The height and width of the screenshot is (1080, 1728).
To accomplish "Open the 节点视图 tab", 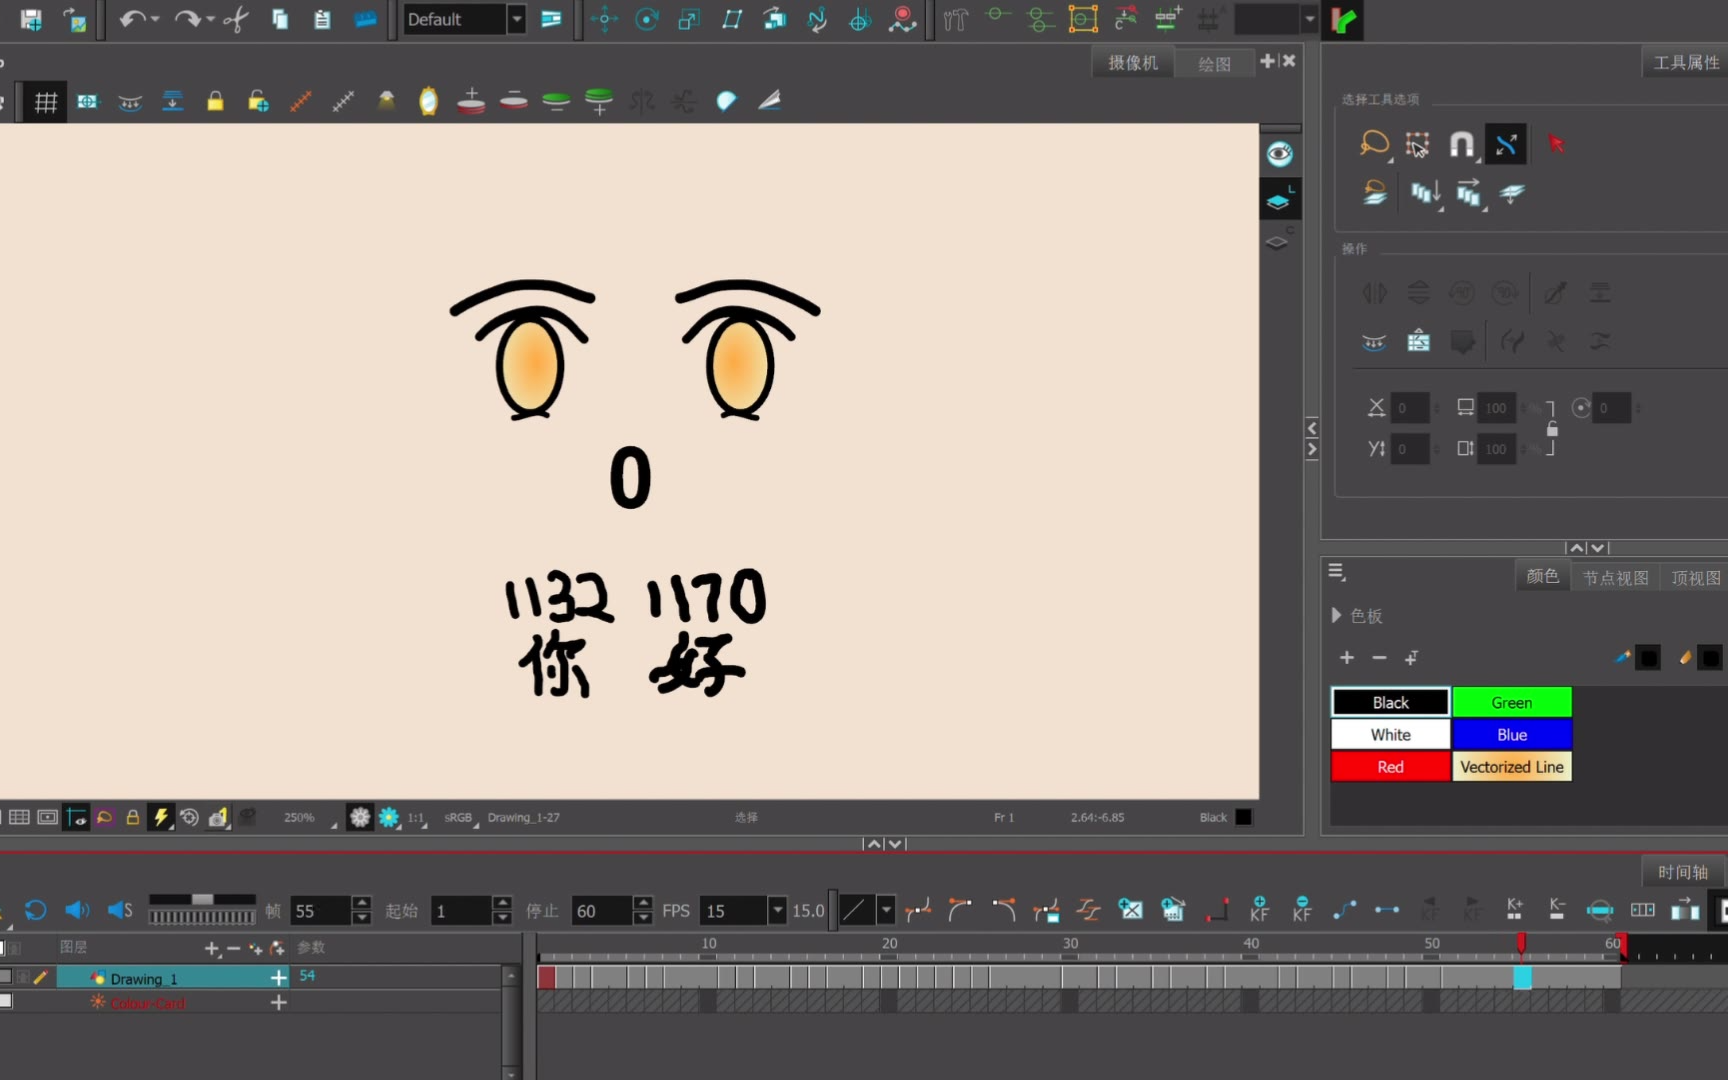I will pyautogui.click(x=1615, y=578).
